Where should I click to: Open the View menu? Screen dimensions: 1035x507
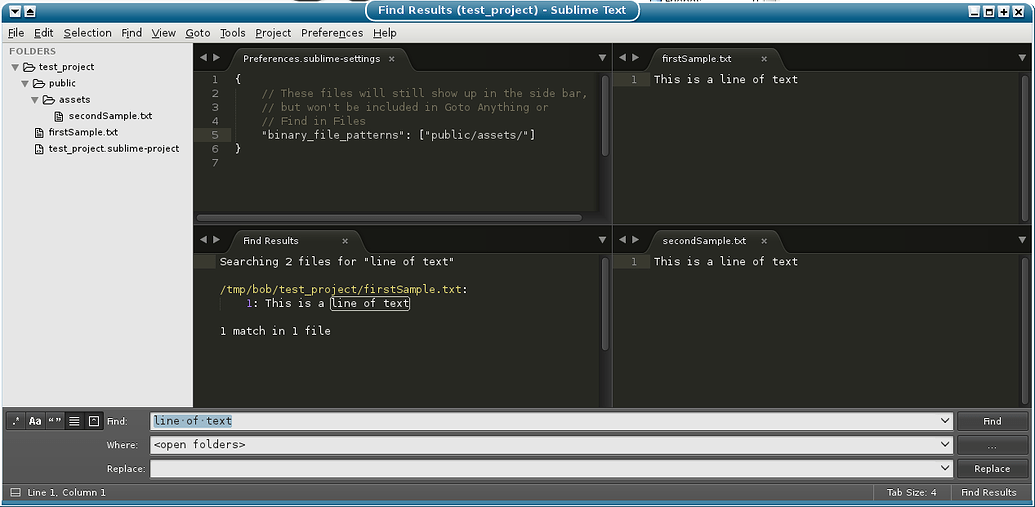pyautogui.click(x=163, y=33)
